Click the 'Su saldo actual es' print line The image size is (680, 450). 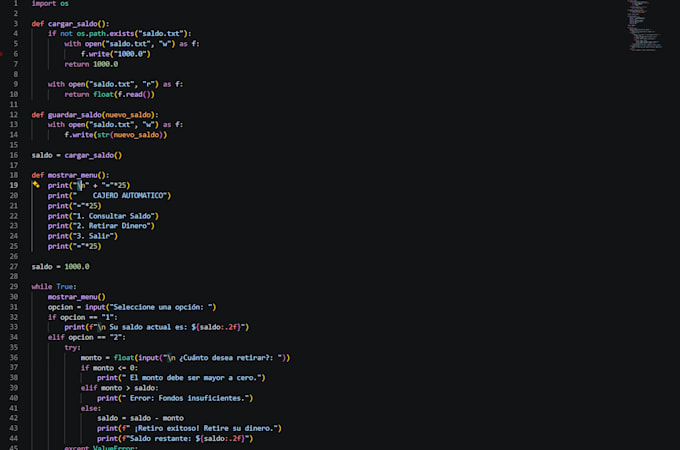(x=157, y=327)
